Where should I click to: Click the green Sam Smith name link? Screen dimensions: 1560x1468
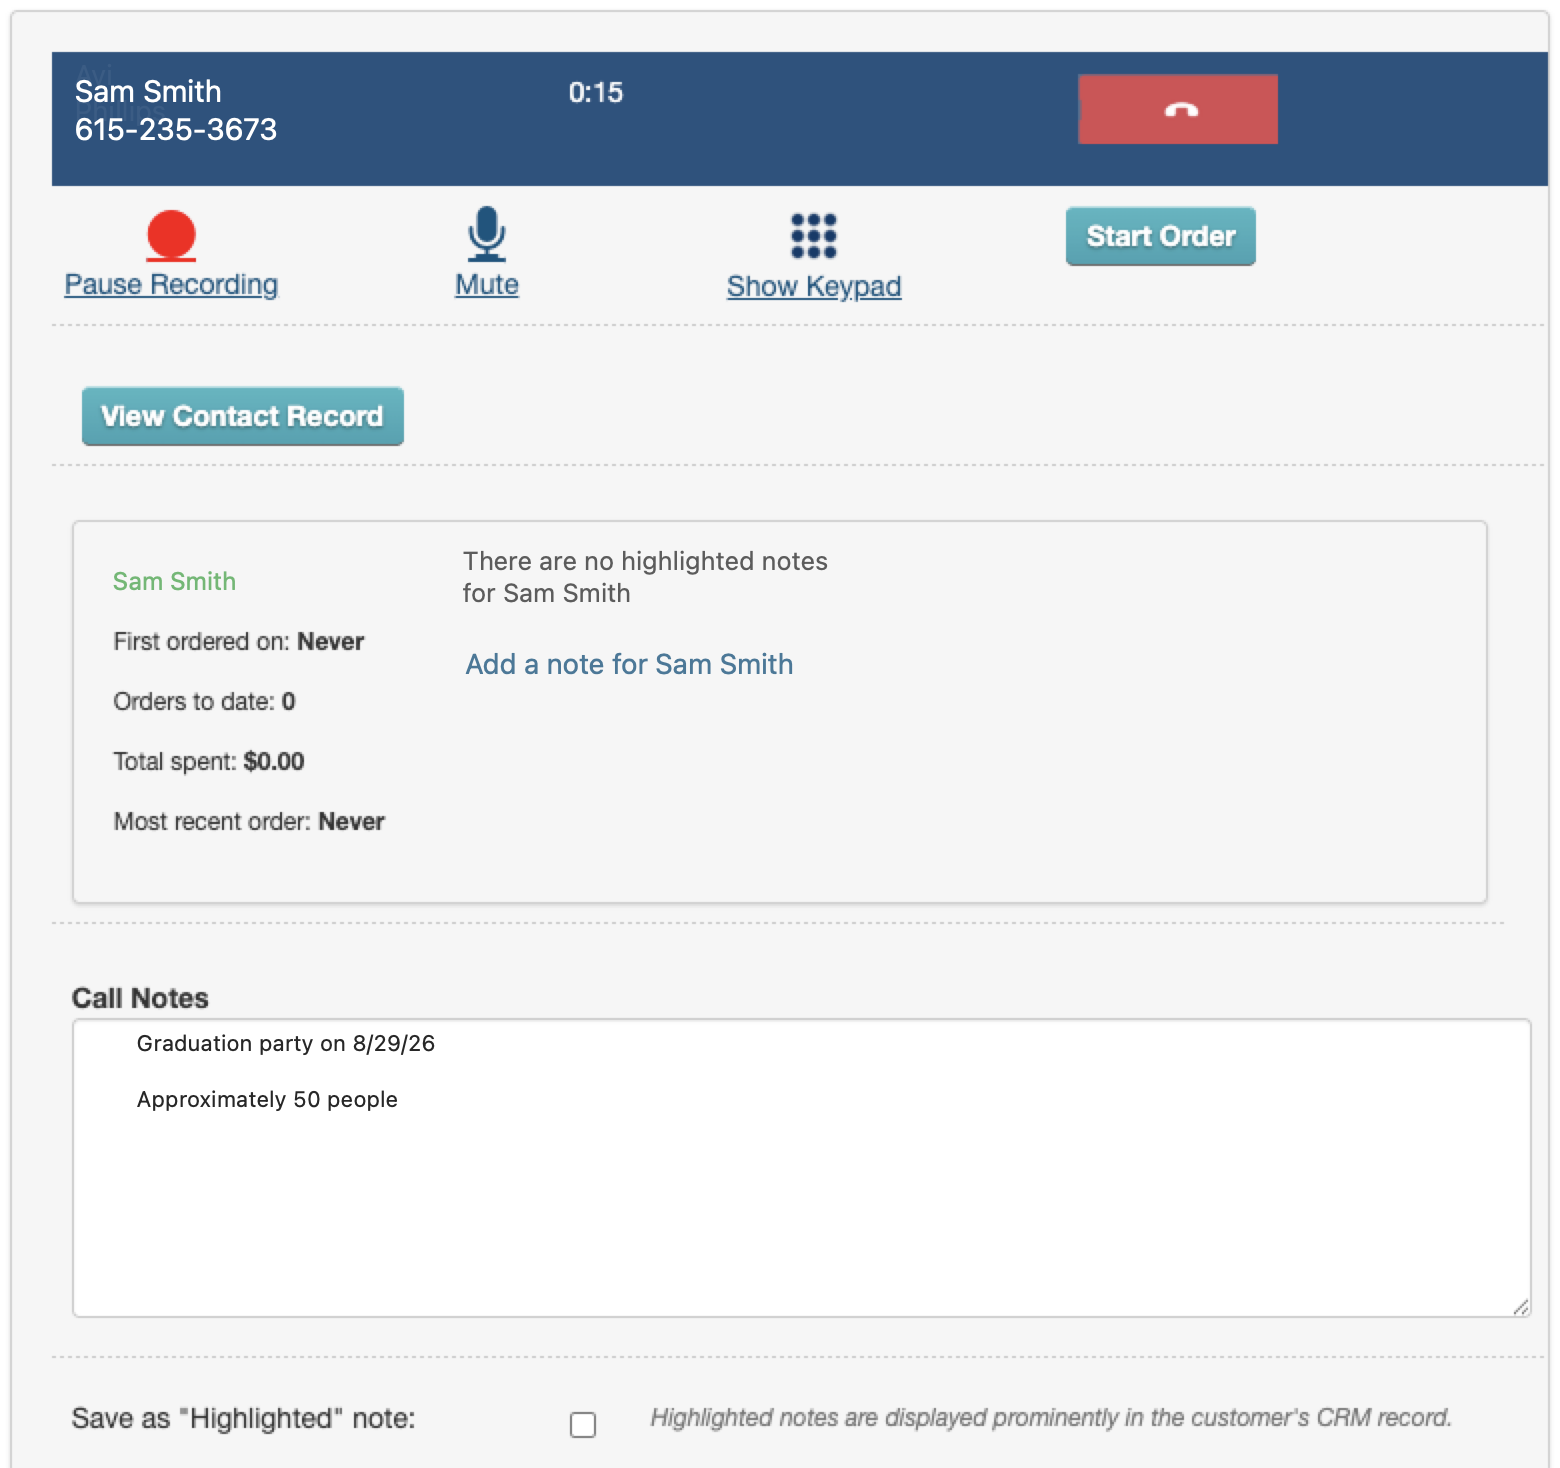pos(174,581)
